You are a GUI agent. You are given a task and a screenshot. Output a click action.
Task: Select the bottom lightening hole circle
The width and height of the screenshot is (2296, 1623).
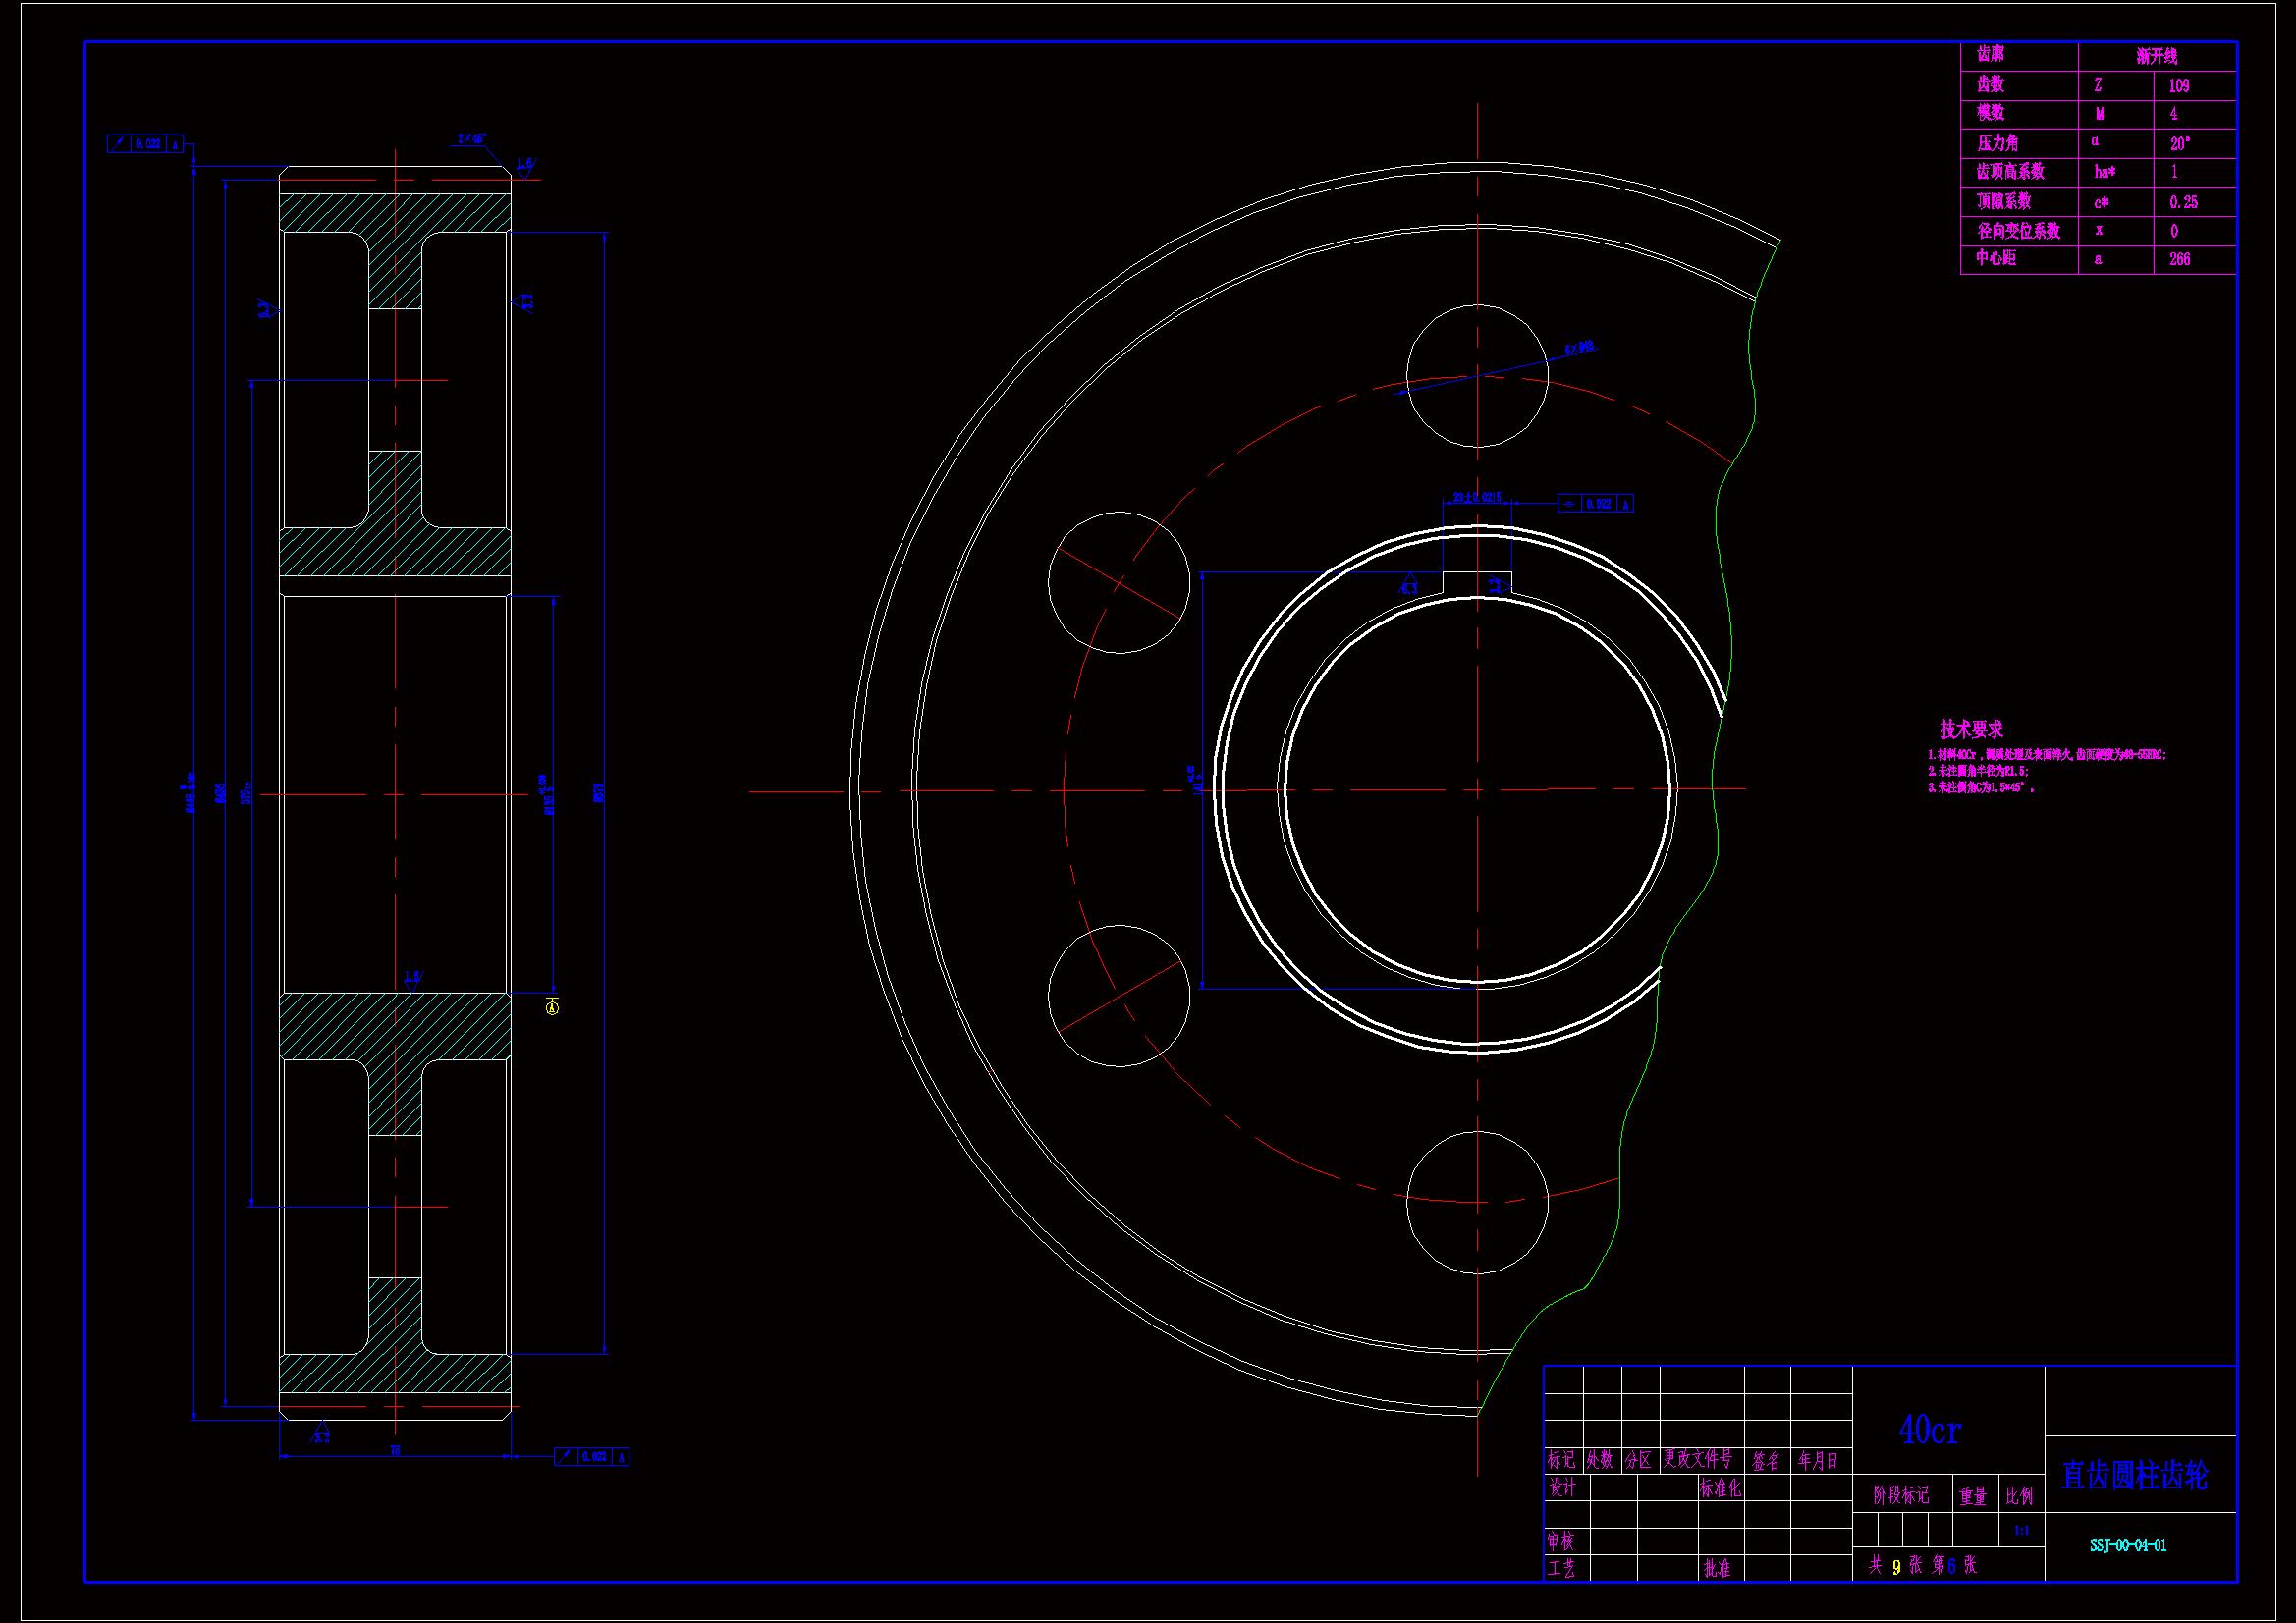[x=1477, y=1203]
